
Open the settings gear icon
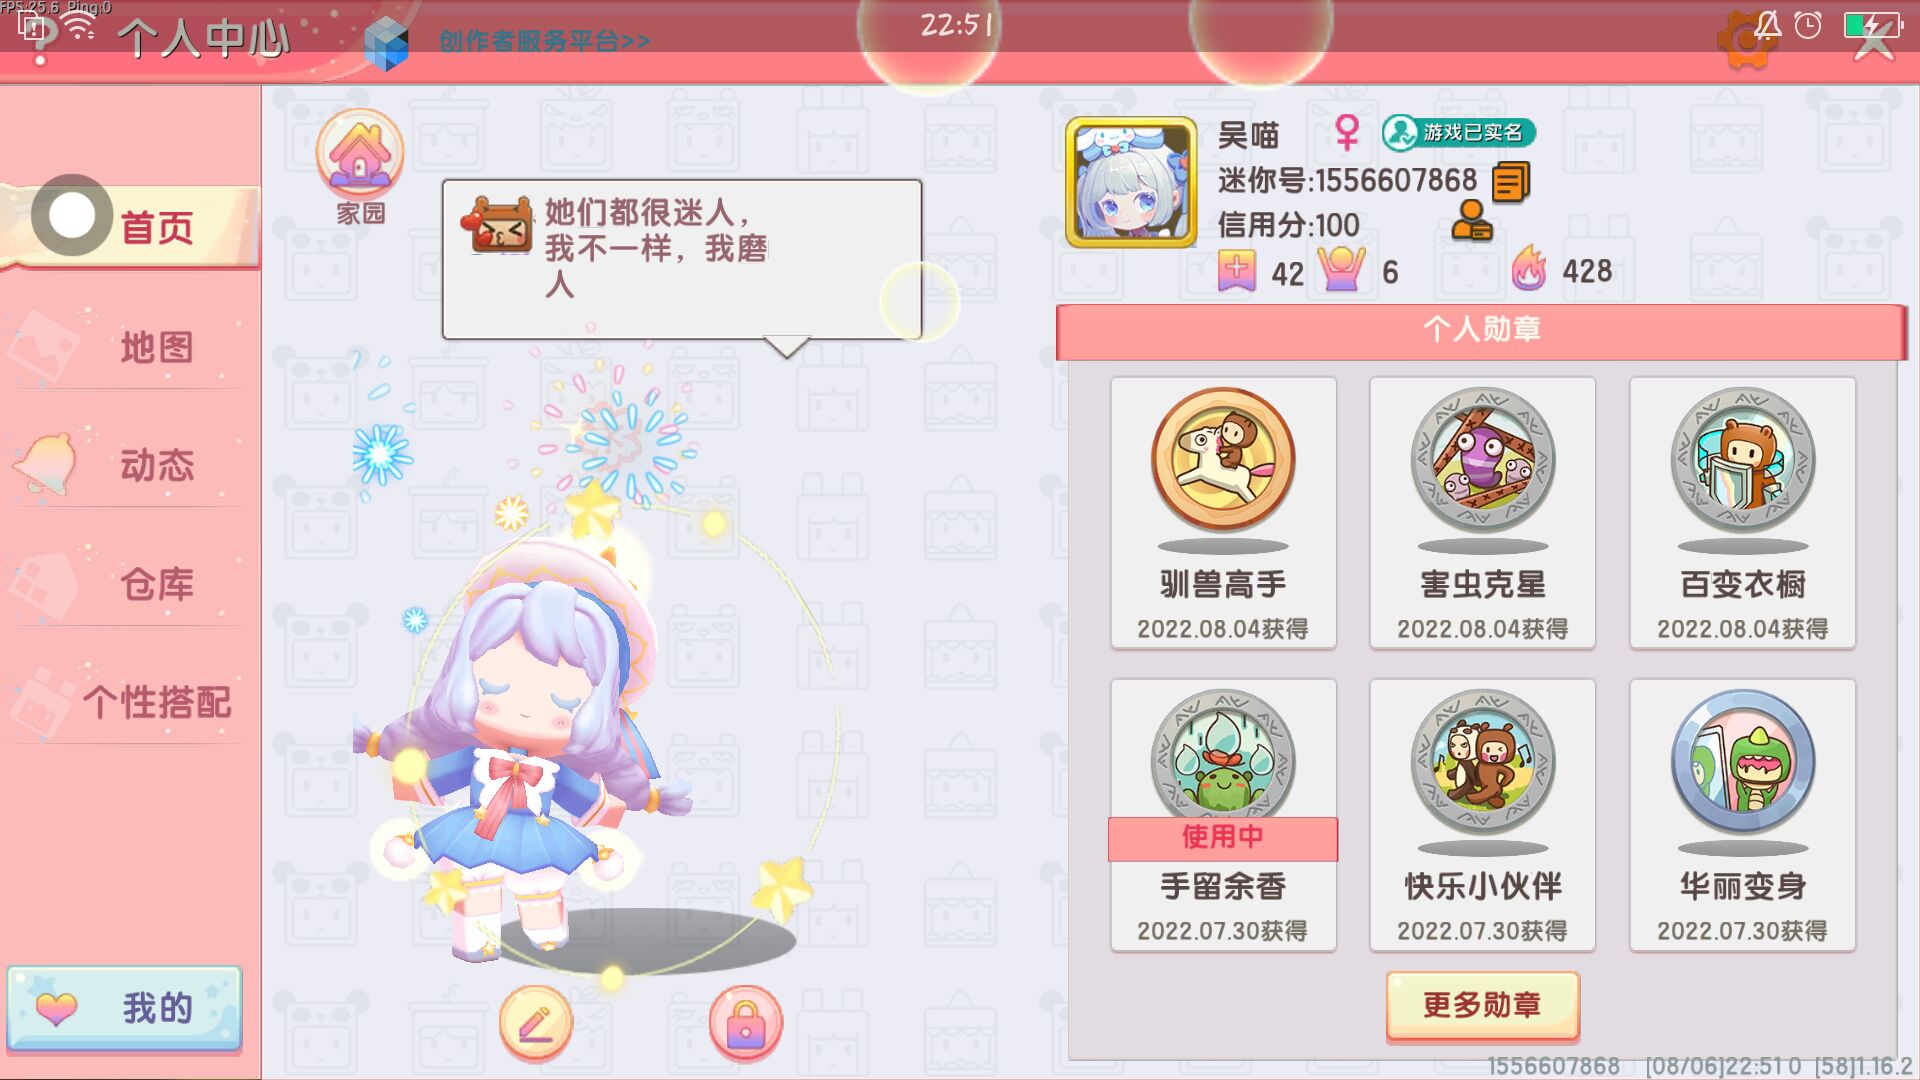pyautogui.click(x=1746, y=40)
